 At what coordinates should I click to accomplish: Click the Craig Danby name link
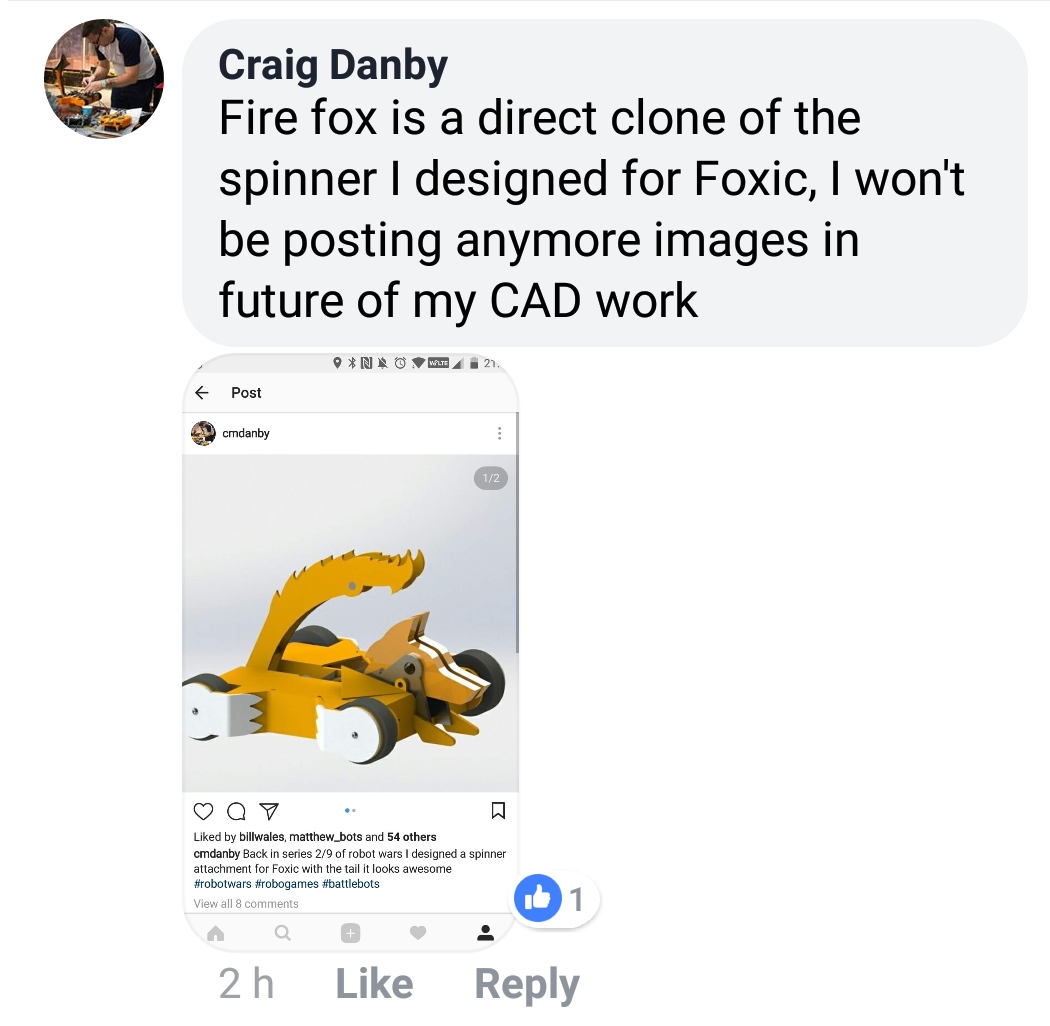pos(333,65)
